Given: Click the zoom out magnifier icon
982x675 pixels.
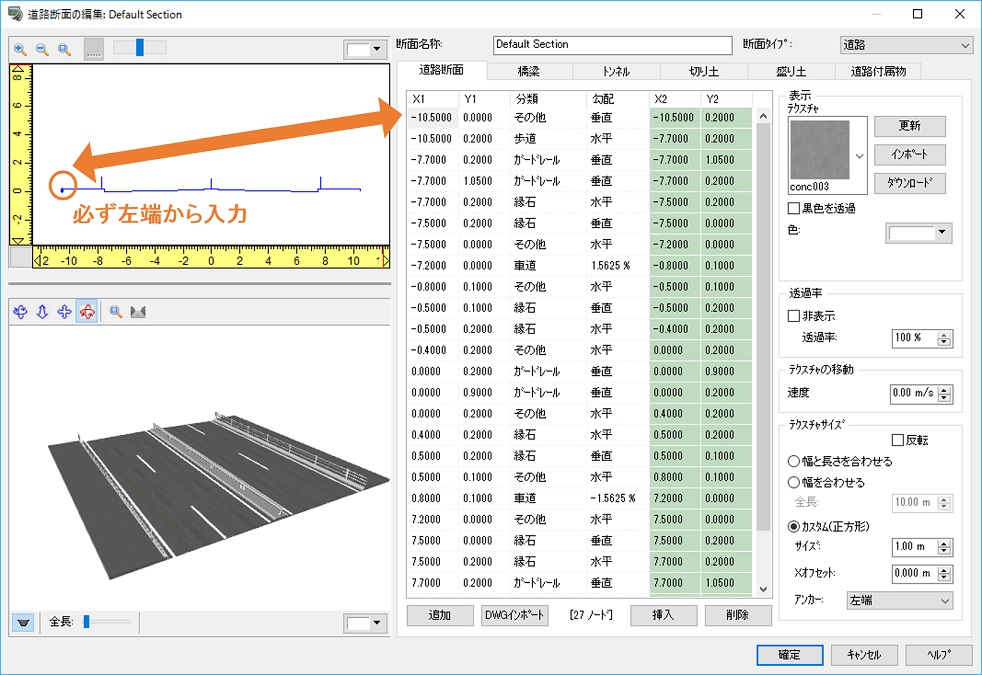Looking at the screenshot, I should tap(42, 48).
